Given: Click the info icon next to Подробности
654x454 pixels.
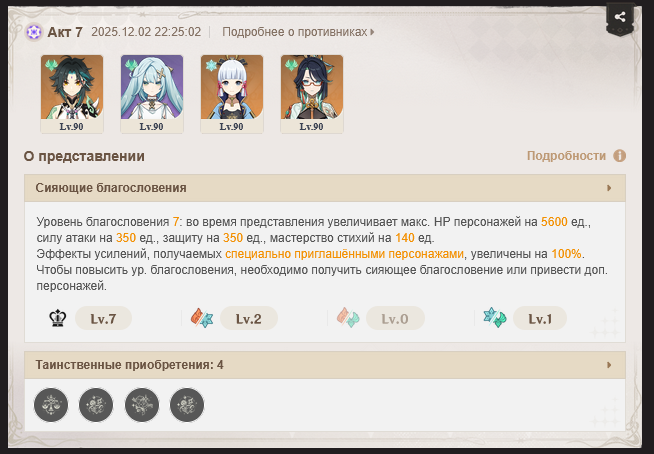Looking at the screenshot, I should coord(619,156).
